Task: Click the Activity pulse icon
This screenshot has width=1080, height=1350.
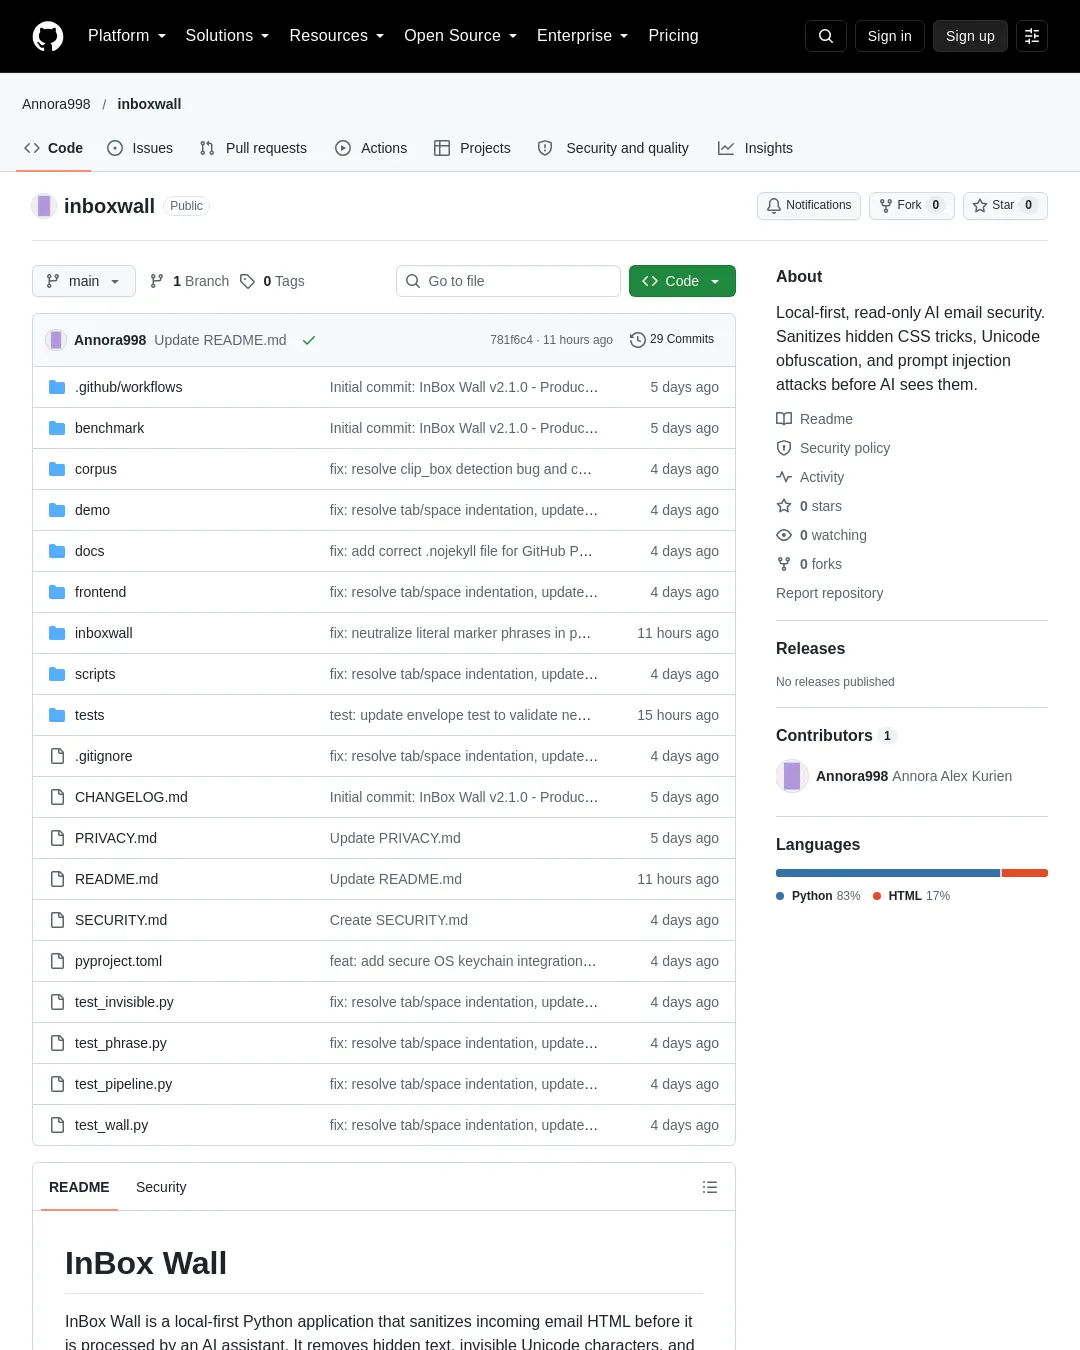Action: pyautogui.click(x=784, y=477)
